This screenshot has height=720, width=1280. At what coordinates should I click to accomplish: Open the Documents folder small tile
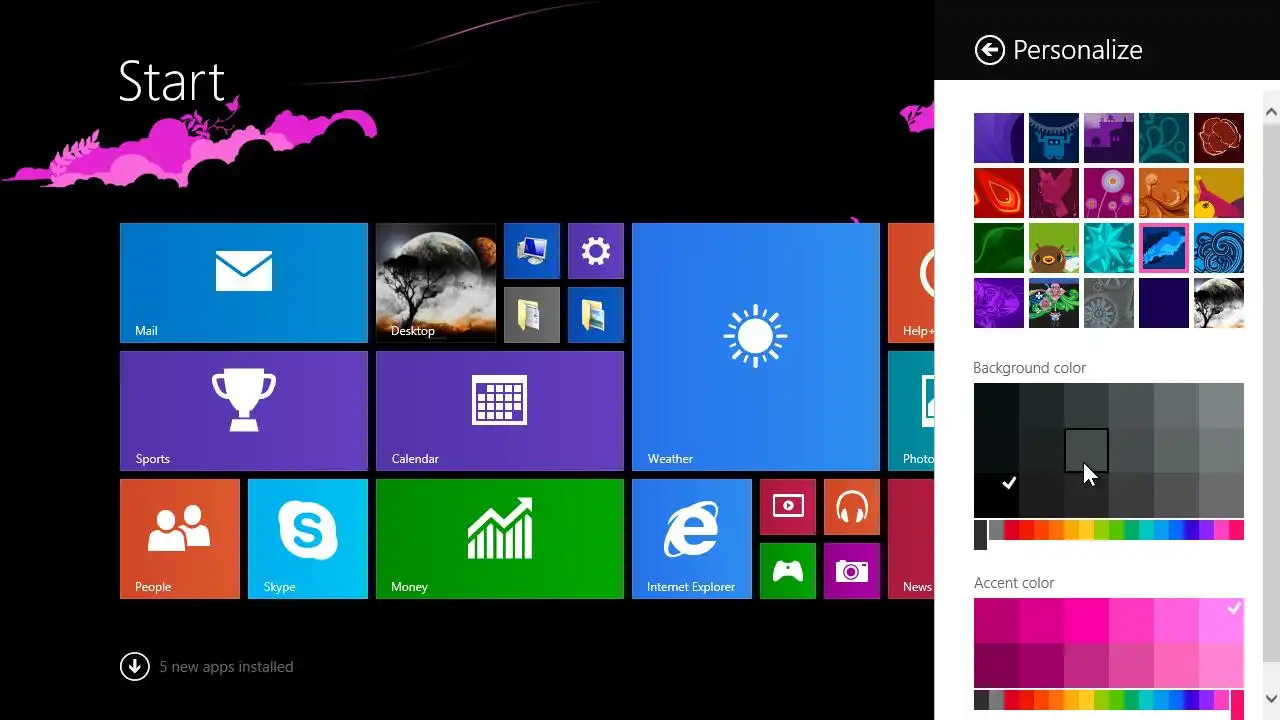click(x=532, y=315)
